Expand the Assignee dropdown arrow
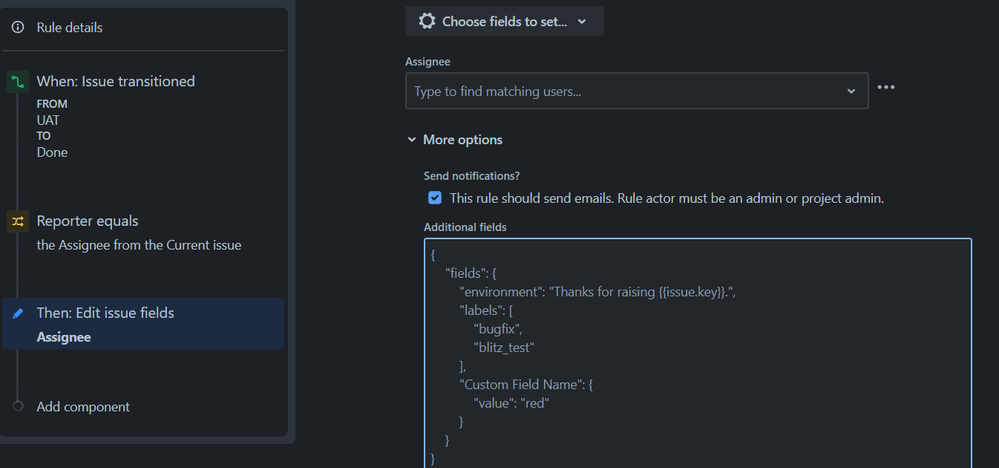Screen dimensions: 999x468 [851, 92]
